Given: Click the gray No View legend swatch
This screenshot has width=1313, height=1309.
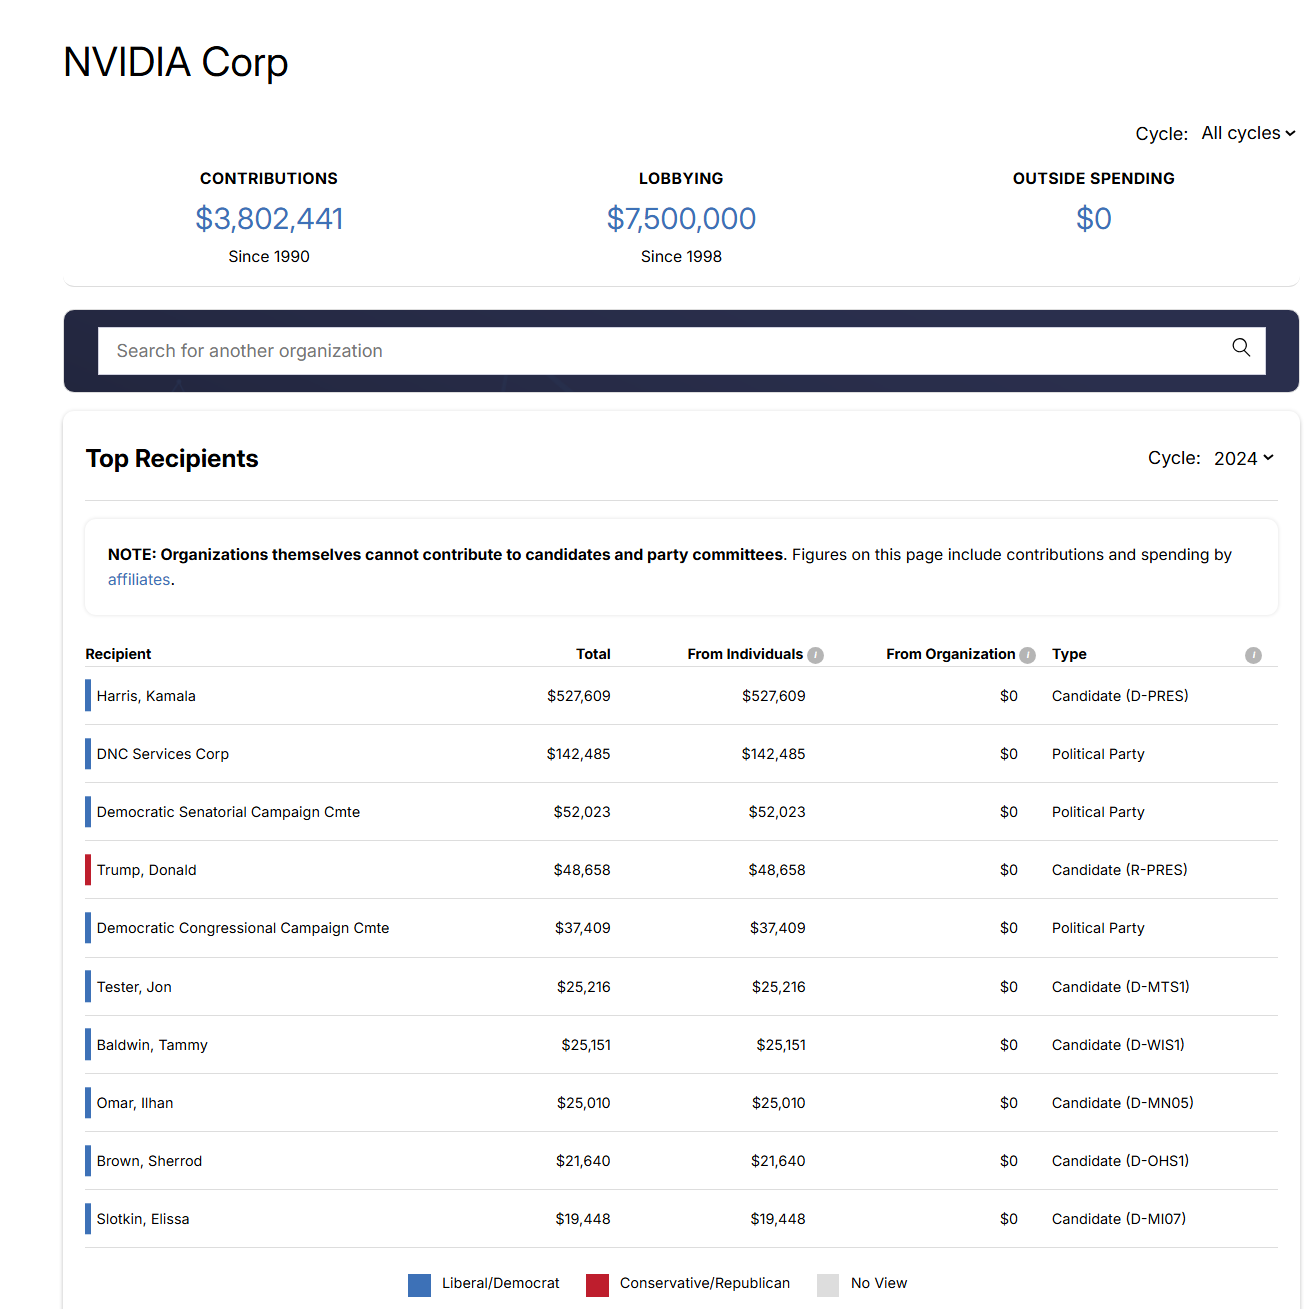Looking at the screenshot, I should tap(828, 1285).
